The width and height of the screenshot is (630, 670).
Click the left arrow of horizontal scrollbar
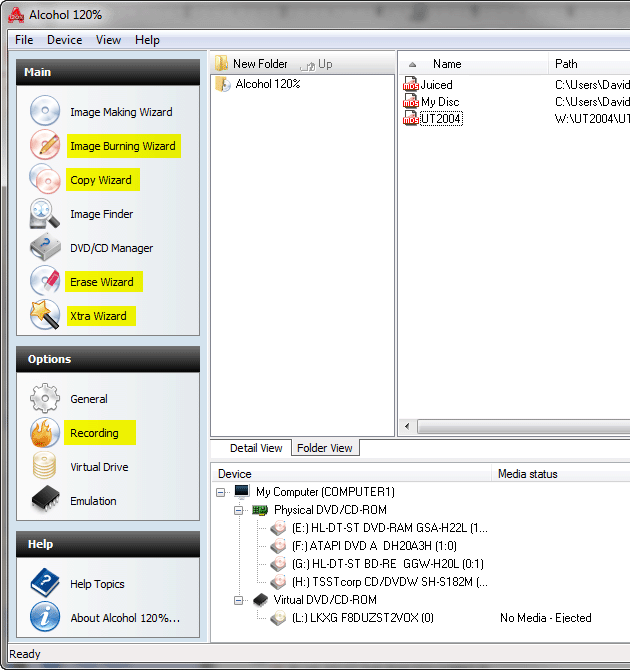(407, 426)
